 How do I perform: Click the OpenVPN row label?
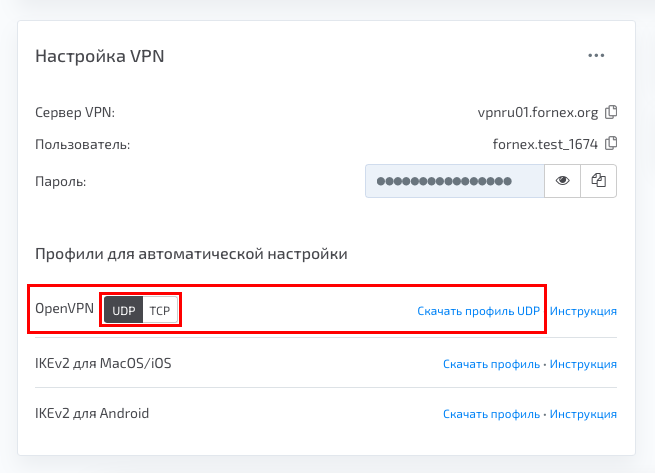point(64,308)
